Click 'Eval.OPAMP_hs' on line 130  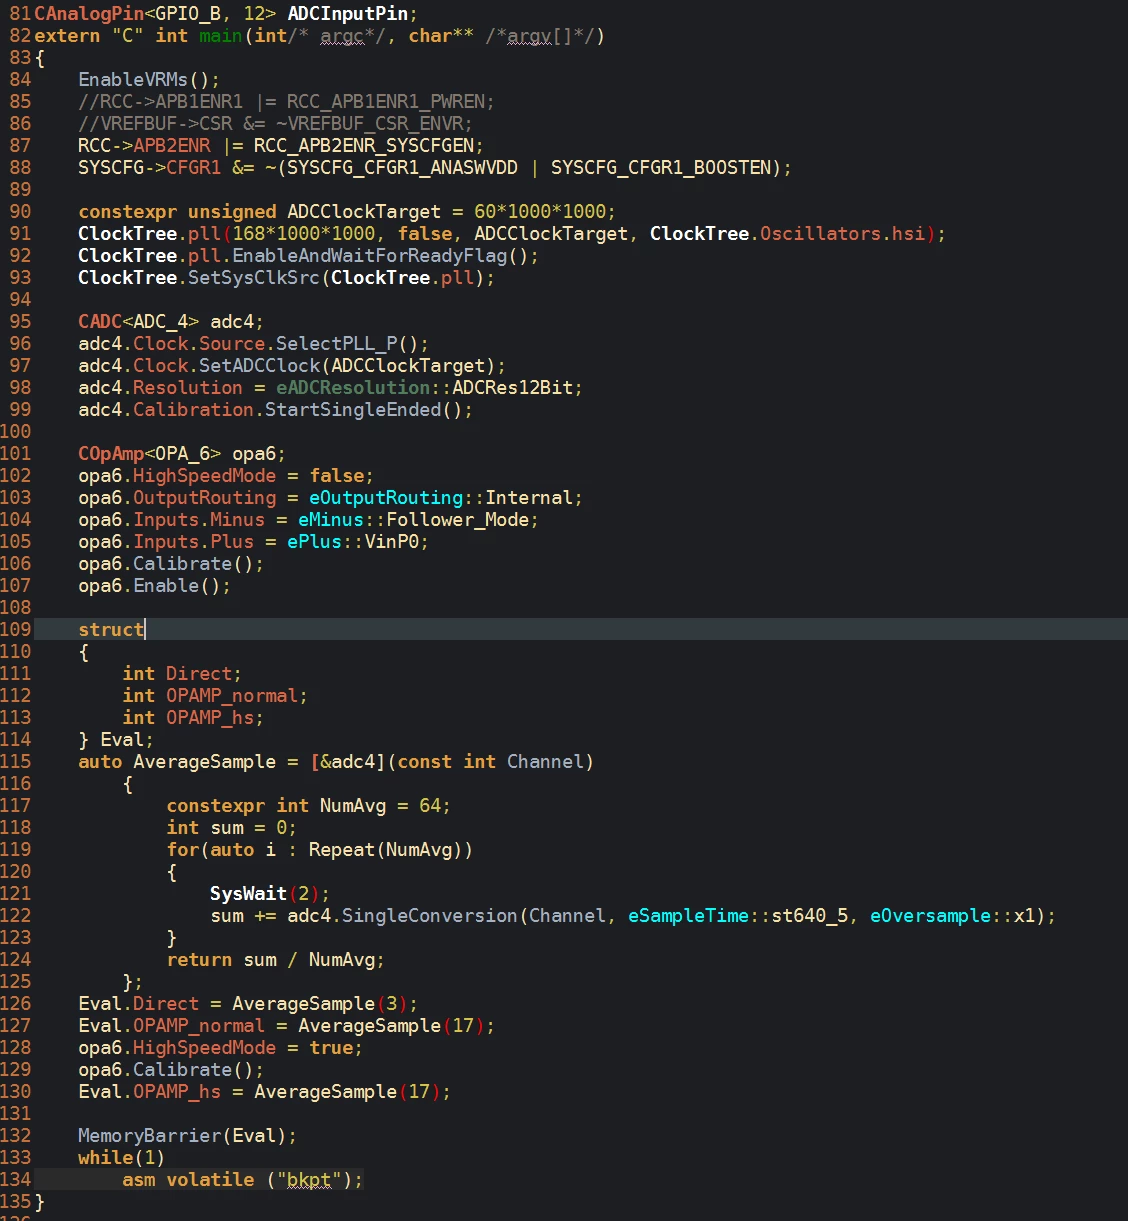click(x=149, y=1091)
